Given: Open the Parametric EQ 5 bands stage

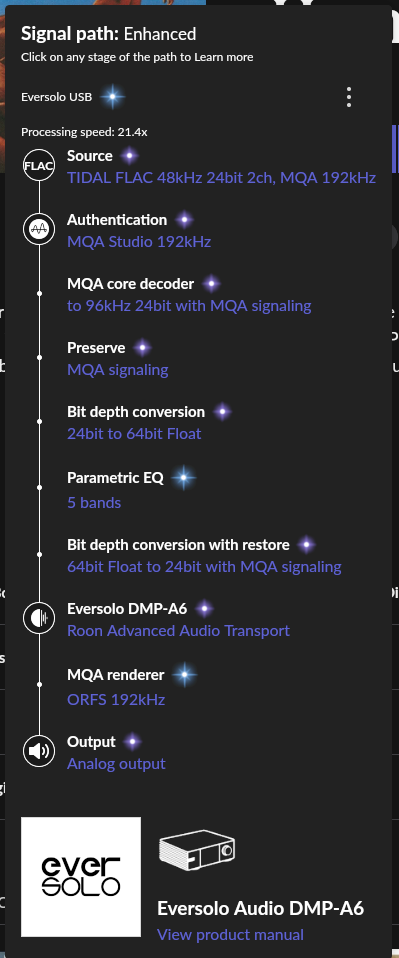Looking at the screenshot, I should (x=94, y=503).
